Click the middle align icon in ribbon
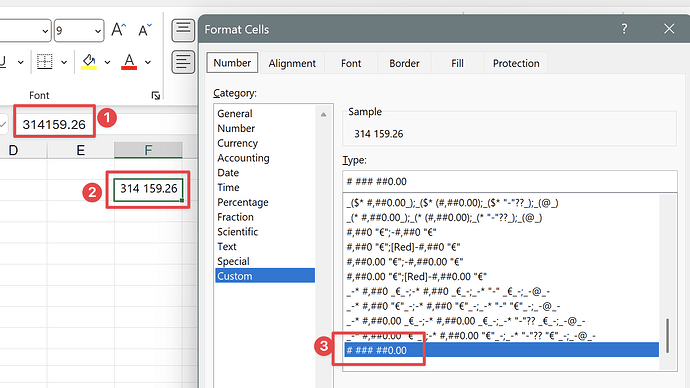Screen dimensions: 690x388 pos(183,30)
